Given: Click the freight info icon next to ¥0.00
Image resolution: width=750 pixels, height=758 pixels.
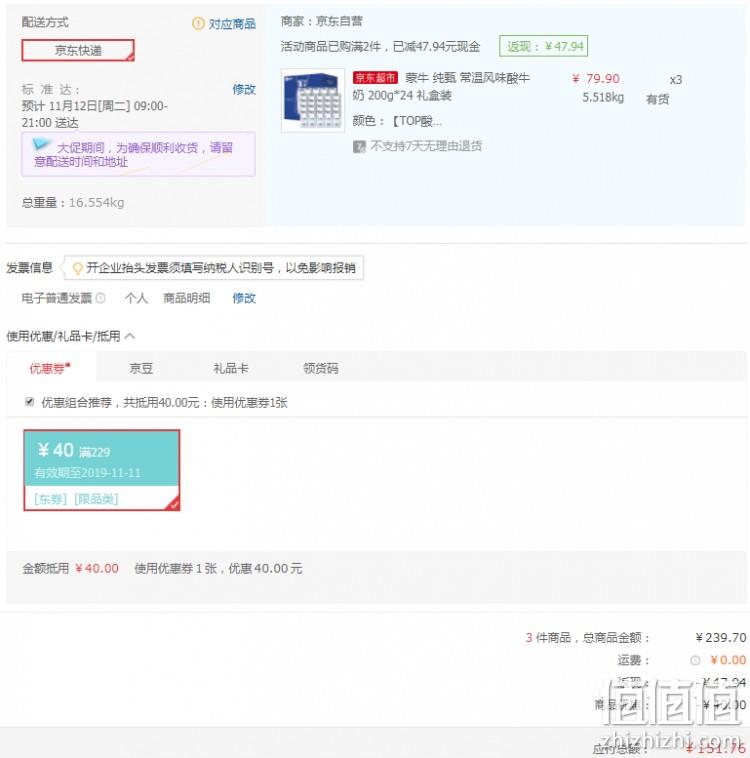Looking at the screenshot, I should click(x=695, y=660).
